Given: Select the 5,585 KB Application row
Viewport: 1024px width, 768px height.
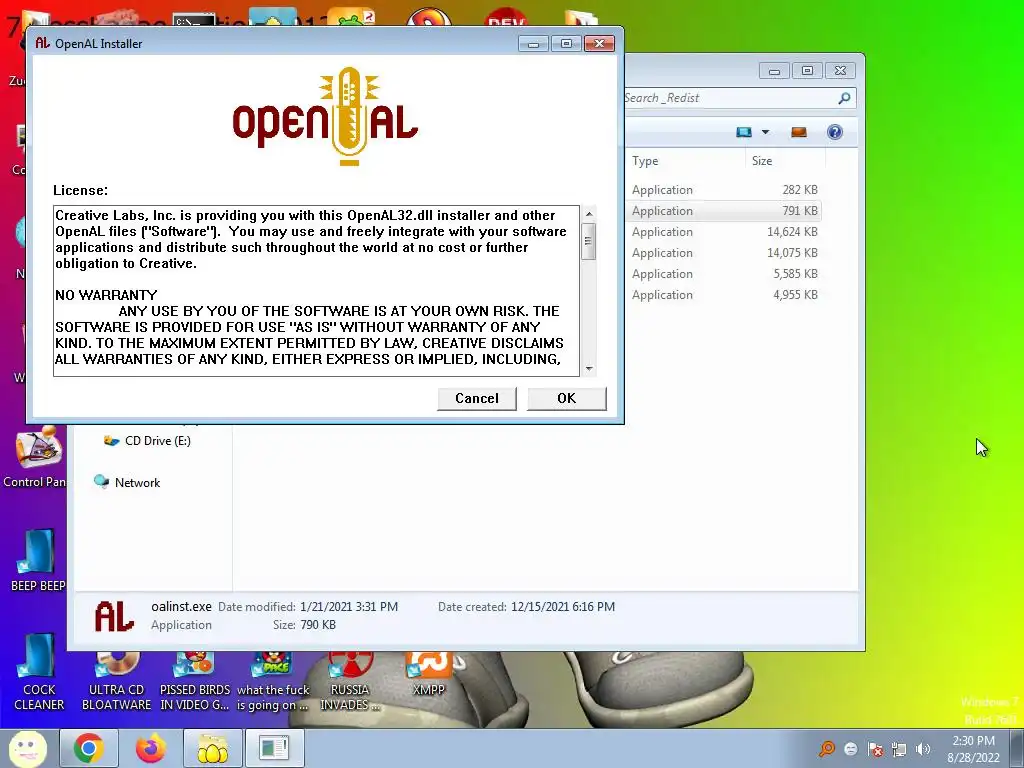Looking at the screenshot, I should pyautogui.click(x=723, y=273).
